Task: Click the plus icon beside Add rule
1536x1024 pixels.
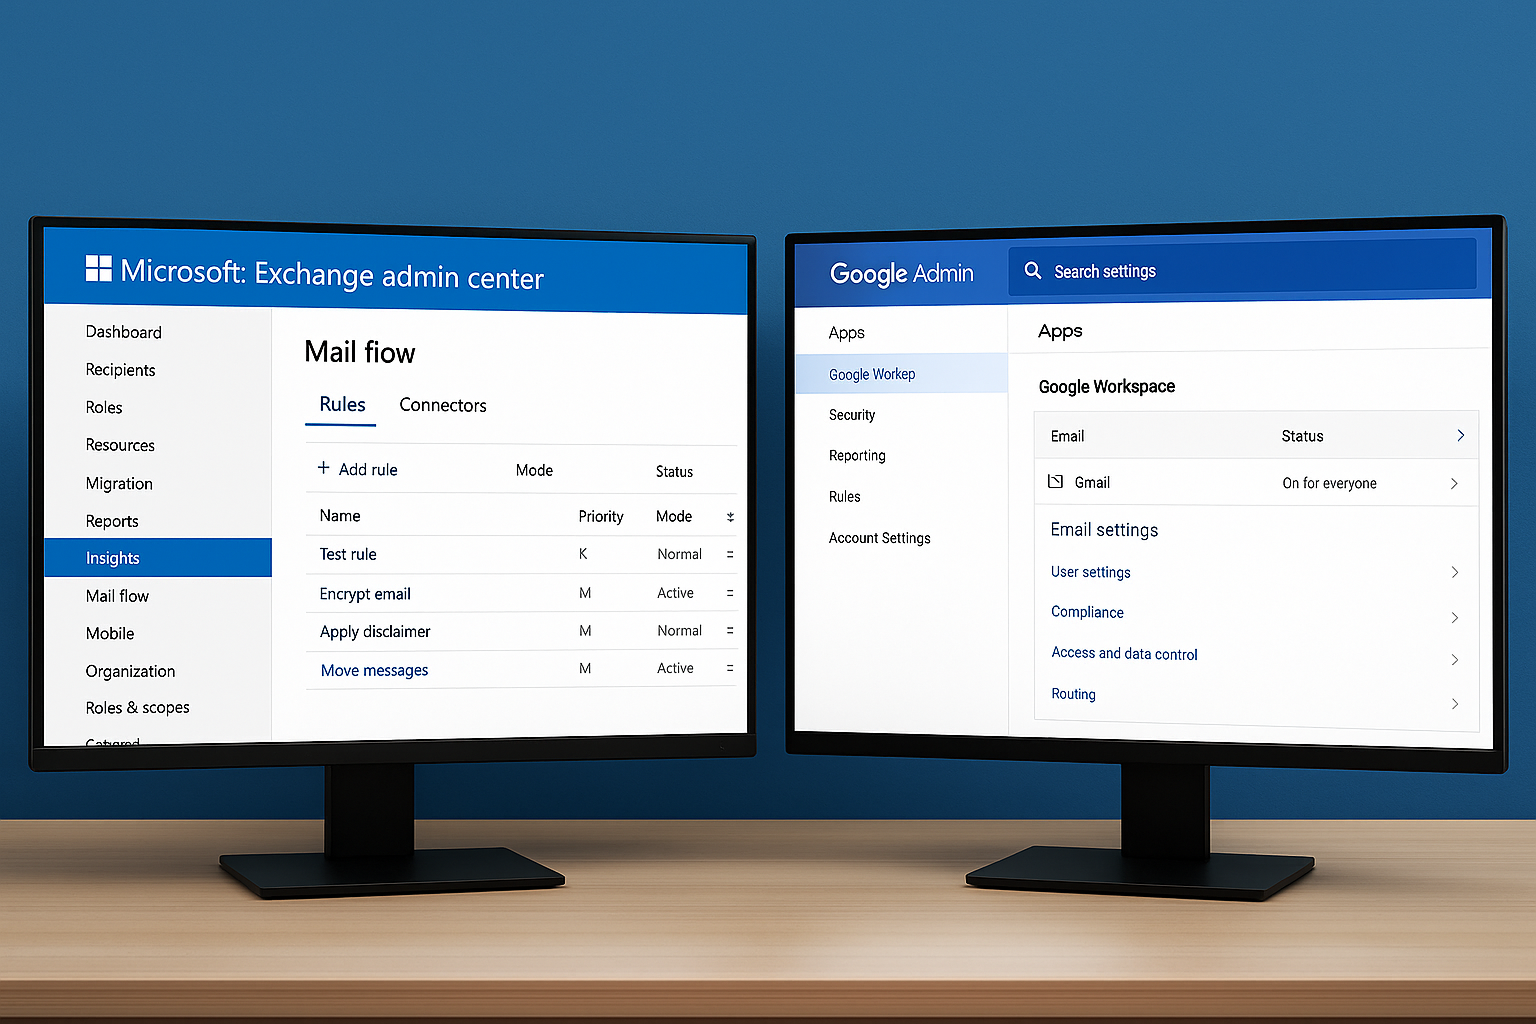Action: coord(323,468)
